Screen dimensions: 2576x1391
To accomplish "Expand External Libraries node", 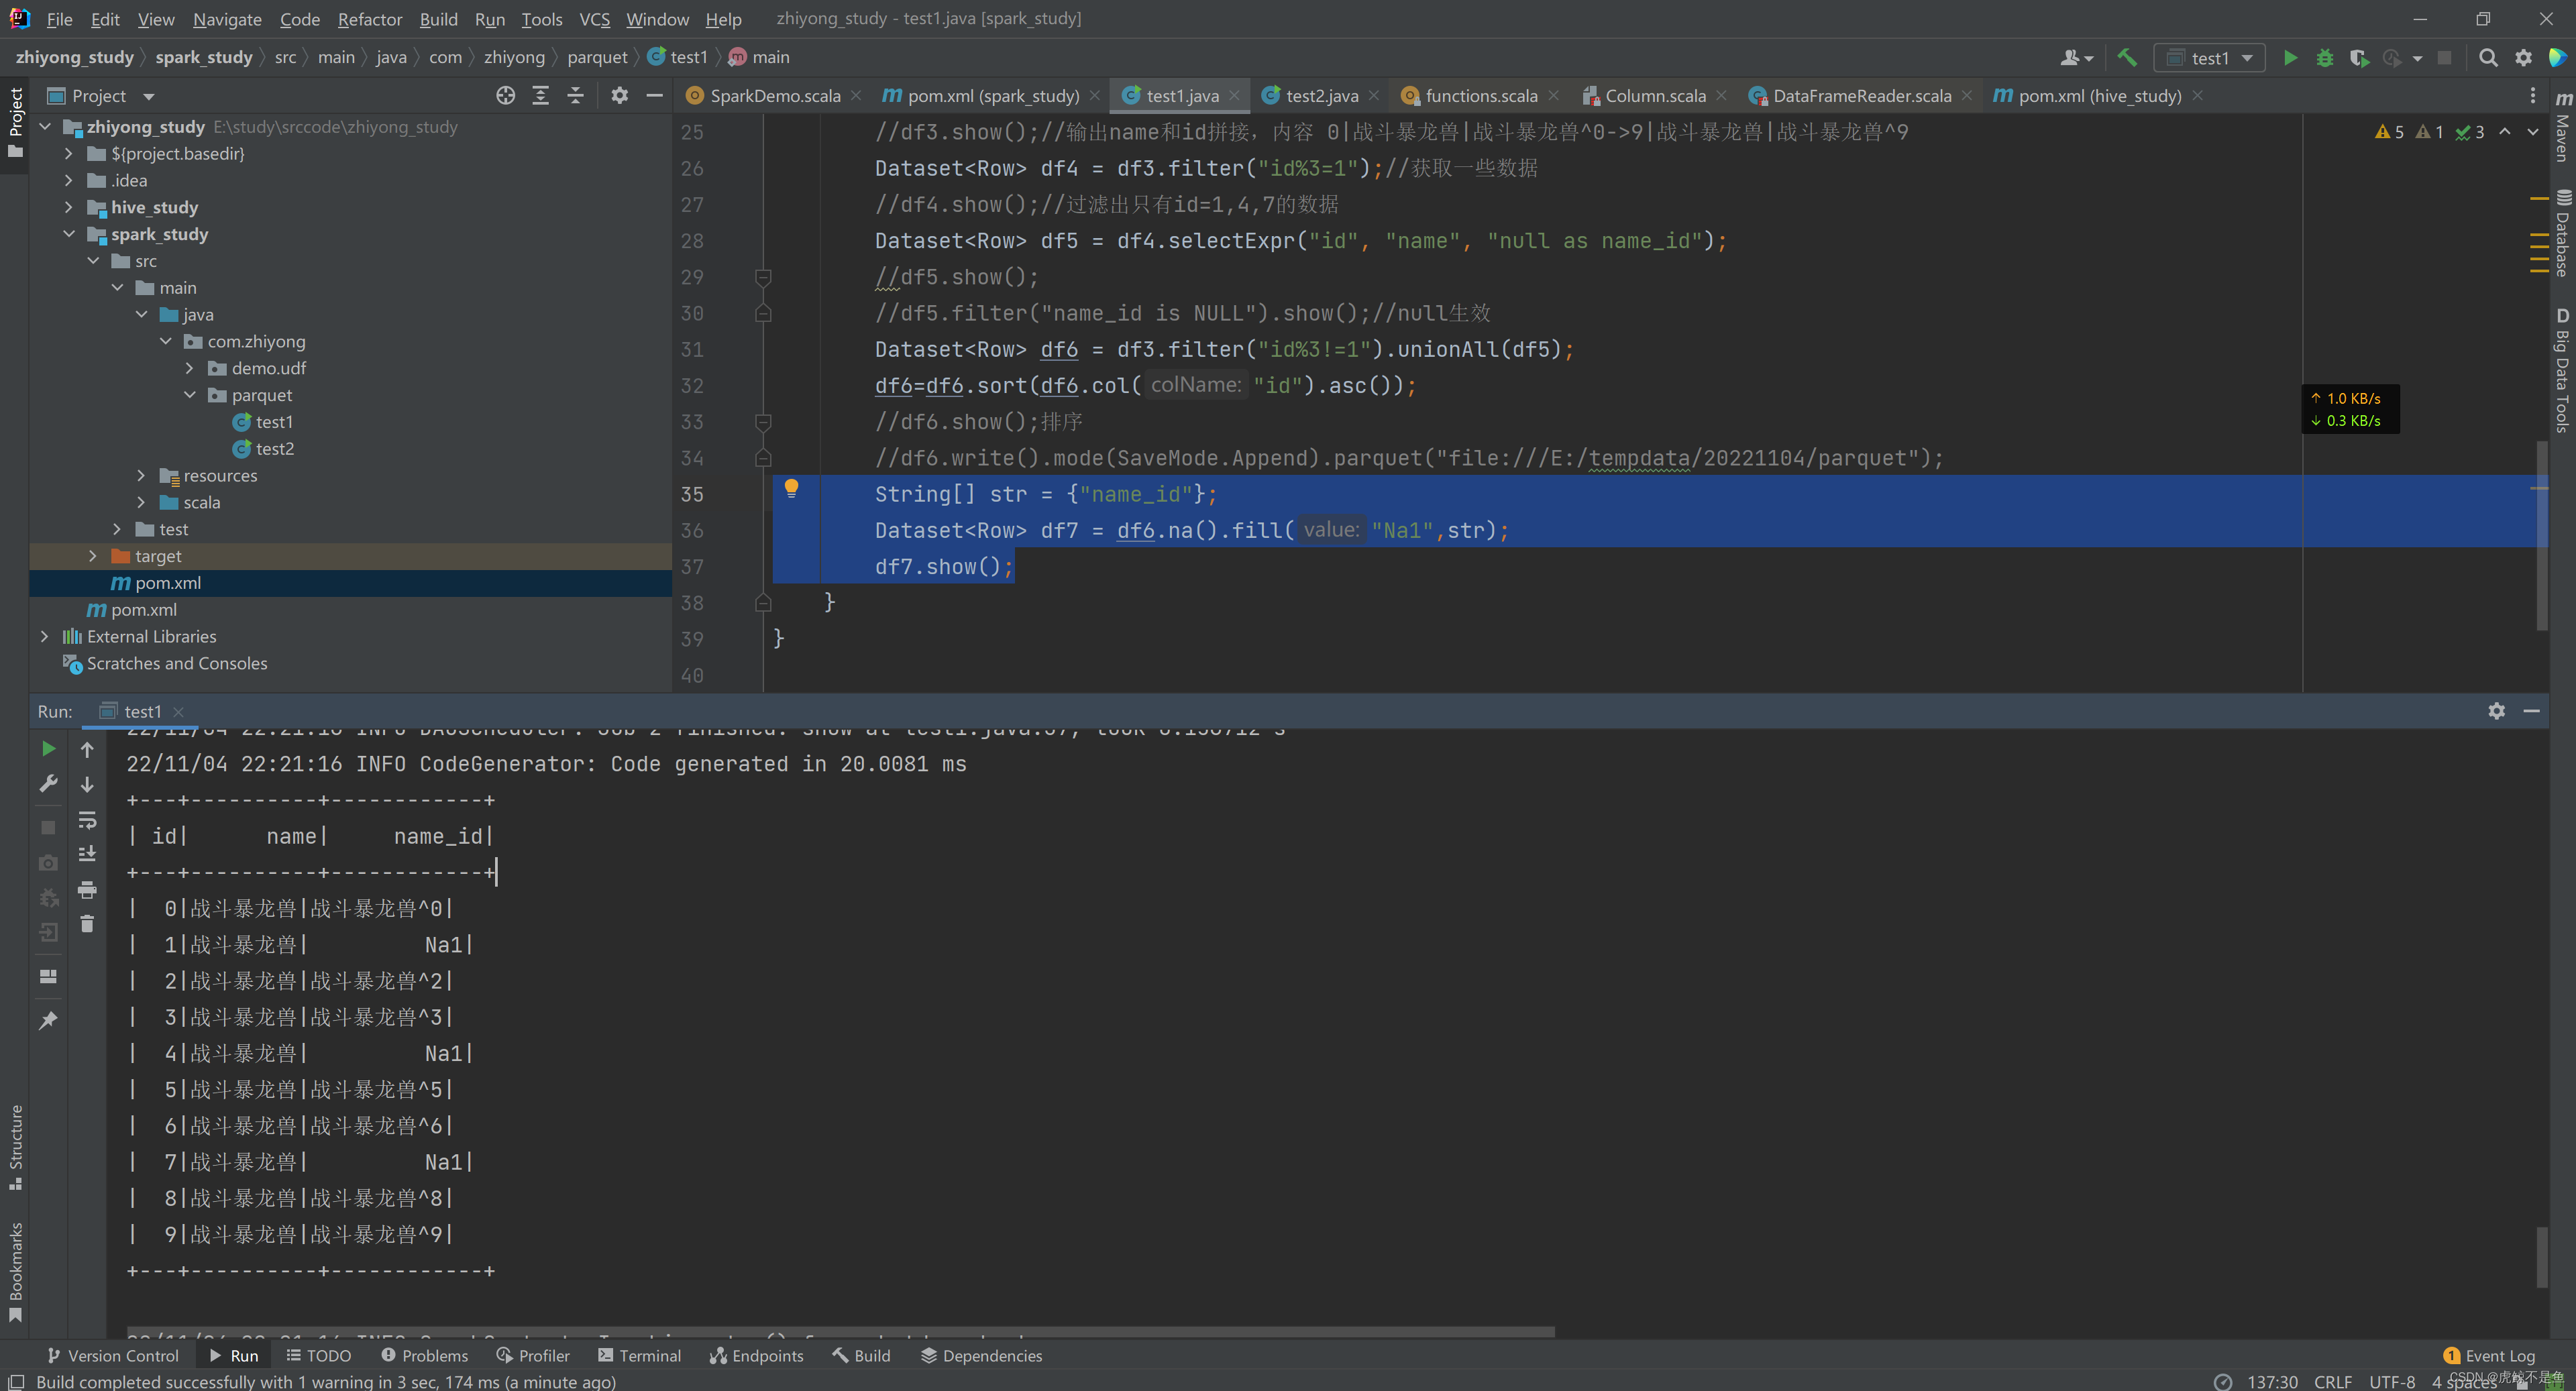I will (45, 636).
